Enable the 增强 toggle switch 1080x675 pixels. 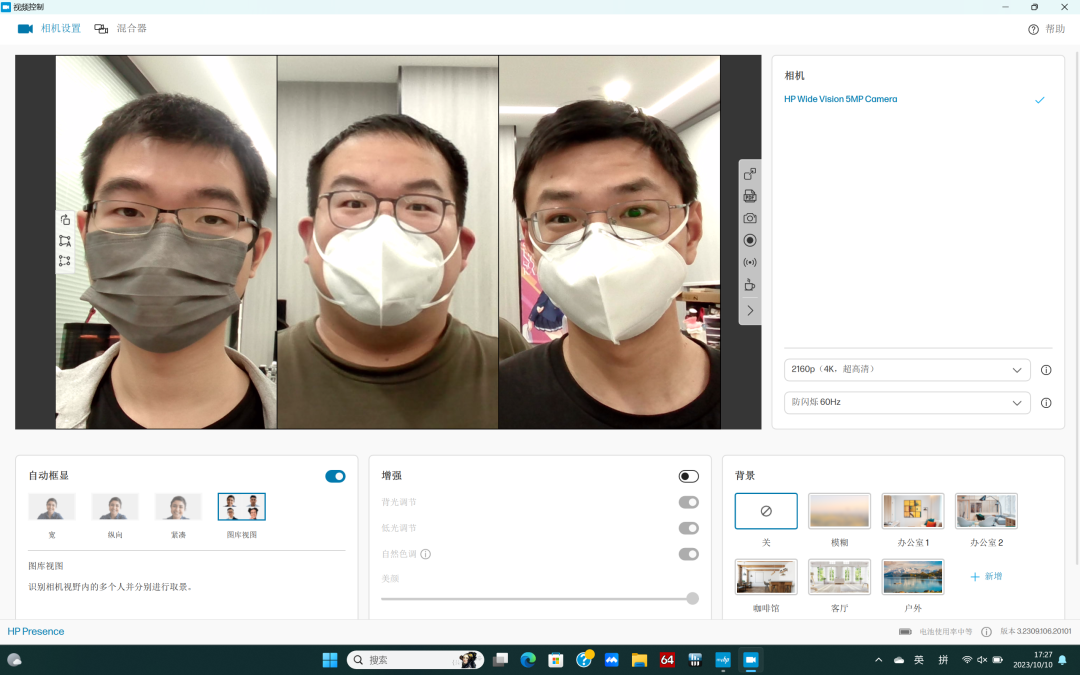click(x=688, y=476)
